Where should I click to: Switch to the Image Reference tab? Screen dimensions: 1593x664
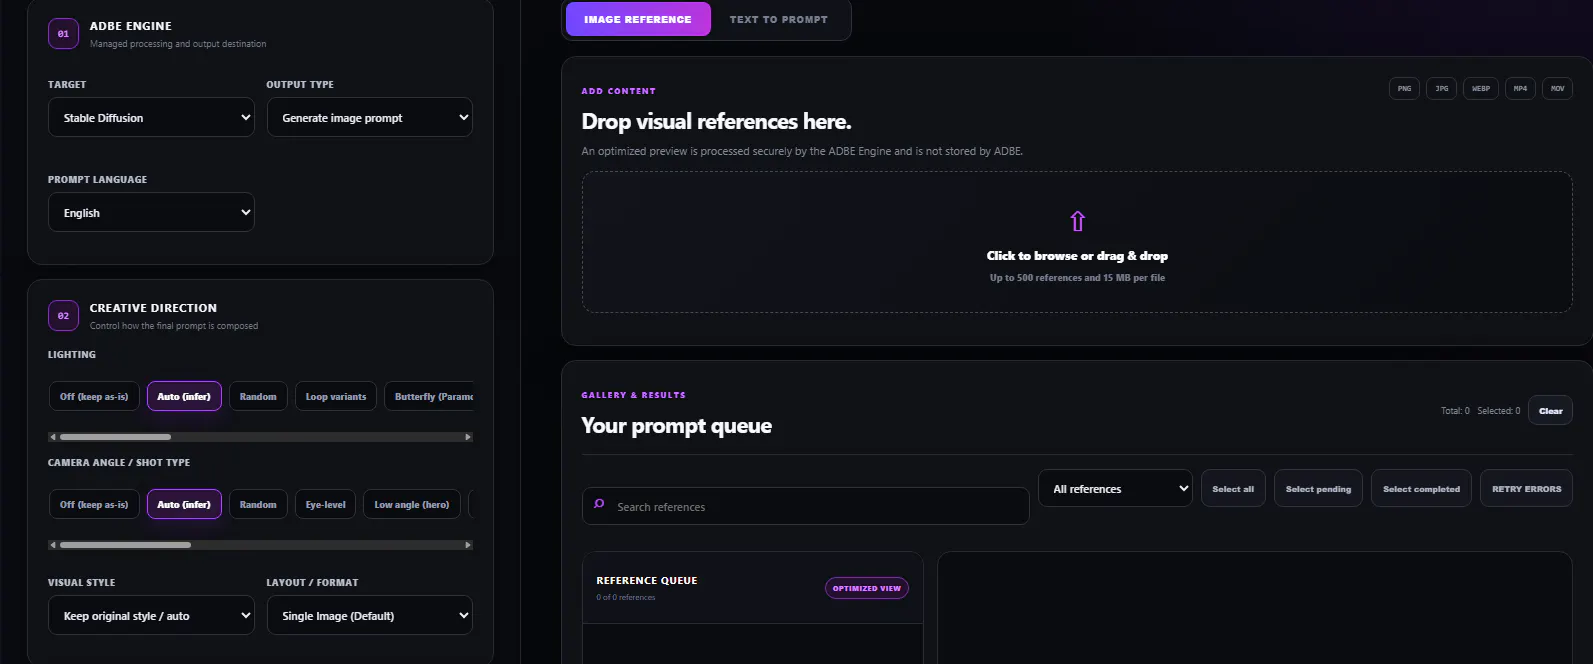(x=638, y=19)
